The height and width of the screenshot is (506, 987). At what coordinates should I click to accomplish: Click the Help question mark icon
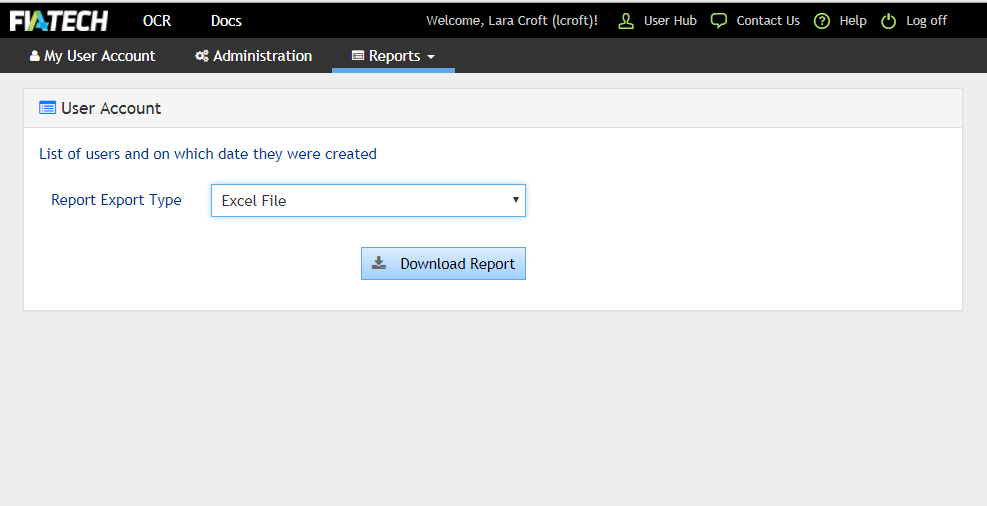pyautogui.click(x=821, y=21)
